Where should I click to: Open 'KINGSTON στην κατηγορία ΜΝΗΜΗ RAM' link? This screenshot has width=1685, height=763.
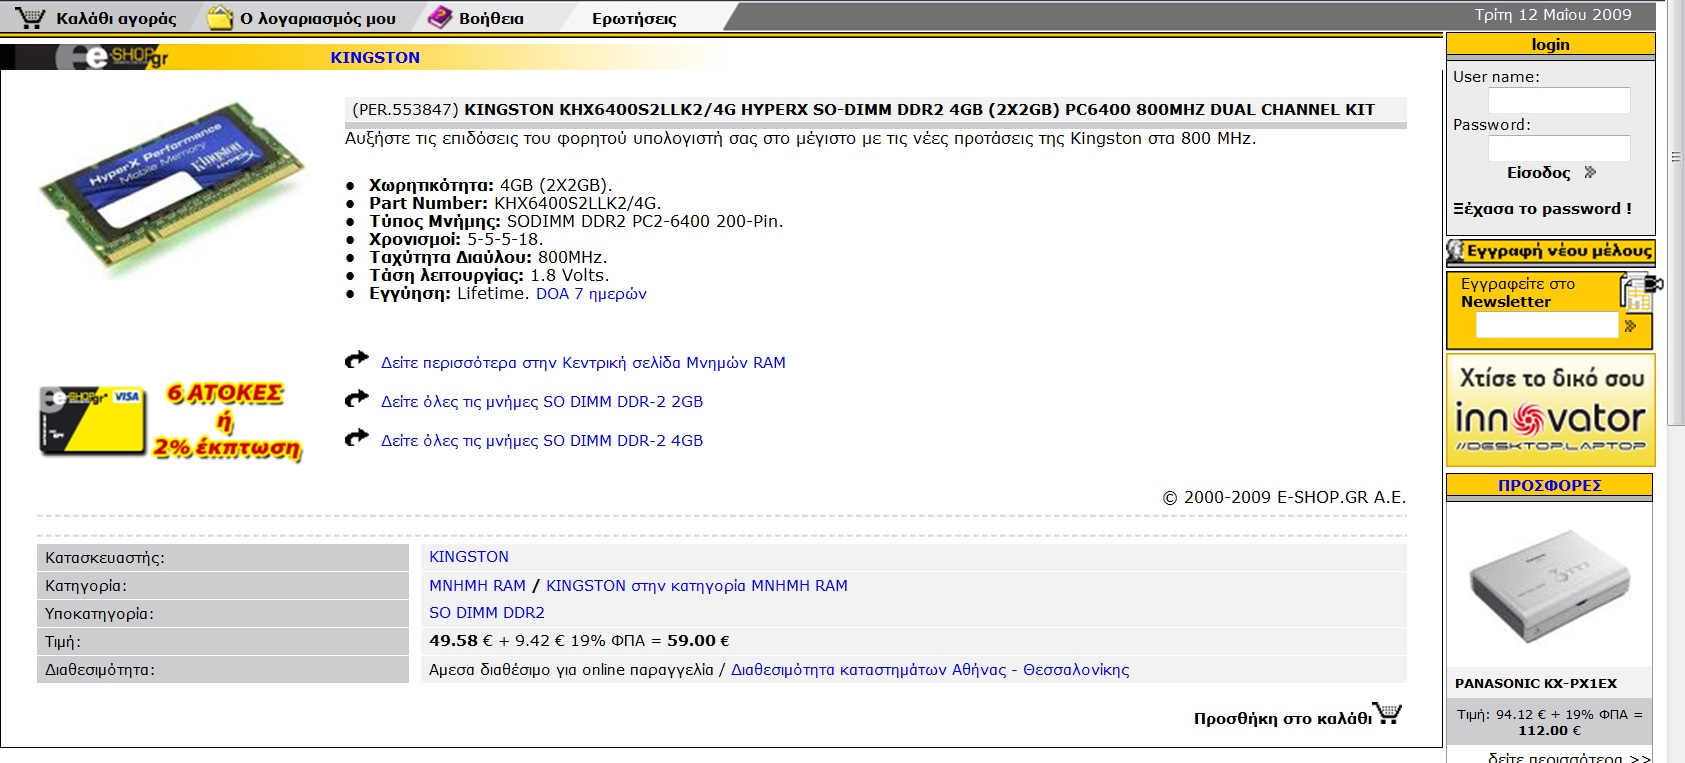pyautogui.click(x=697, y=585)
